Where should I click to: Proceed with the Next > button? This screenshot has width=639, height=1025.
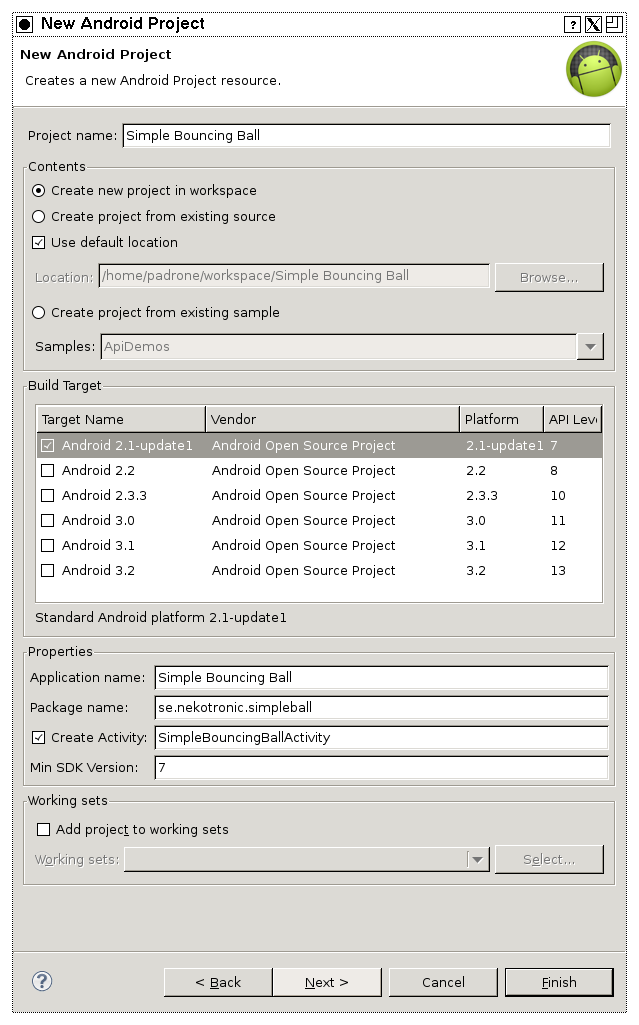(327, 983)
